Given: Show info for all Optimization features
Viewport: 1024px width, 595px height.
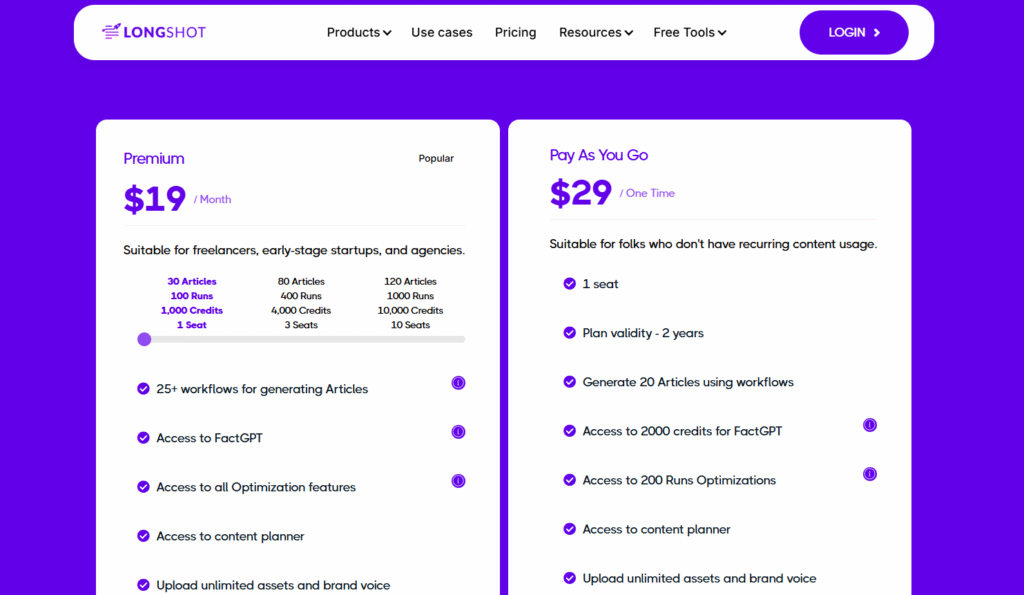Looking at the screenshot, I should tap(458, 481).
